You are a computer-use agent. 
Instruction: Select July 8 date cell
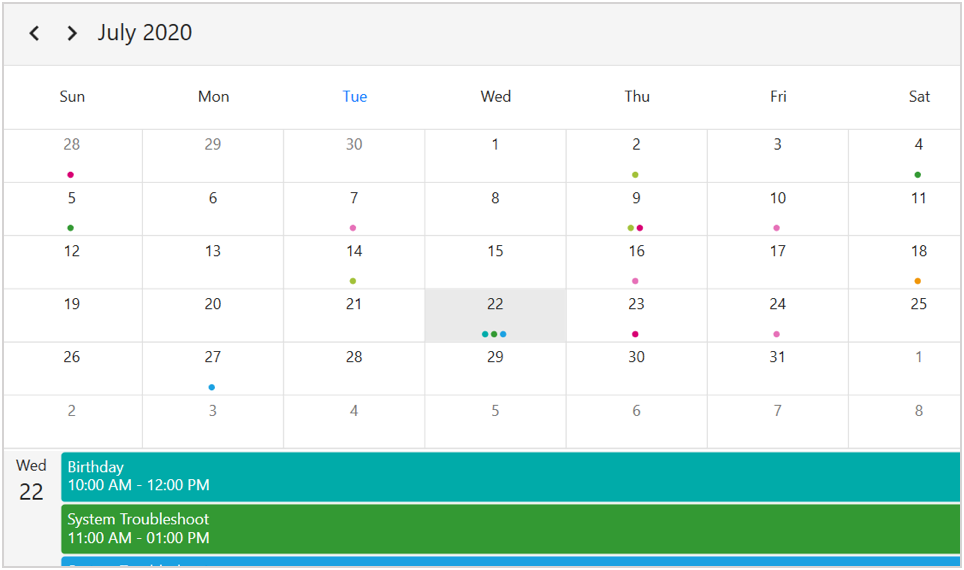click(496, 209)
